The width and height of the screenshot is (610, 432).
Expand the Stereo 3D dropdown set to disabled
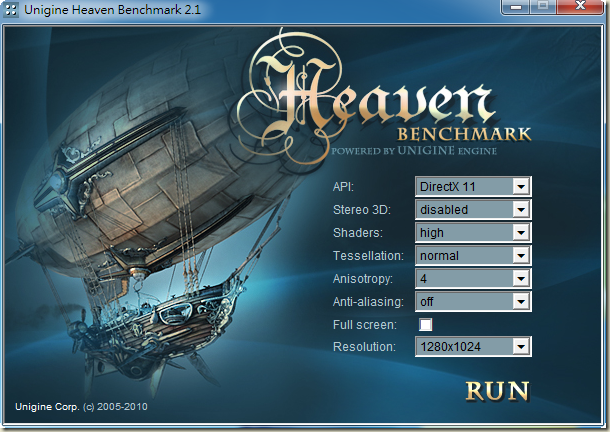[473, 209]
